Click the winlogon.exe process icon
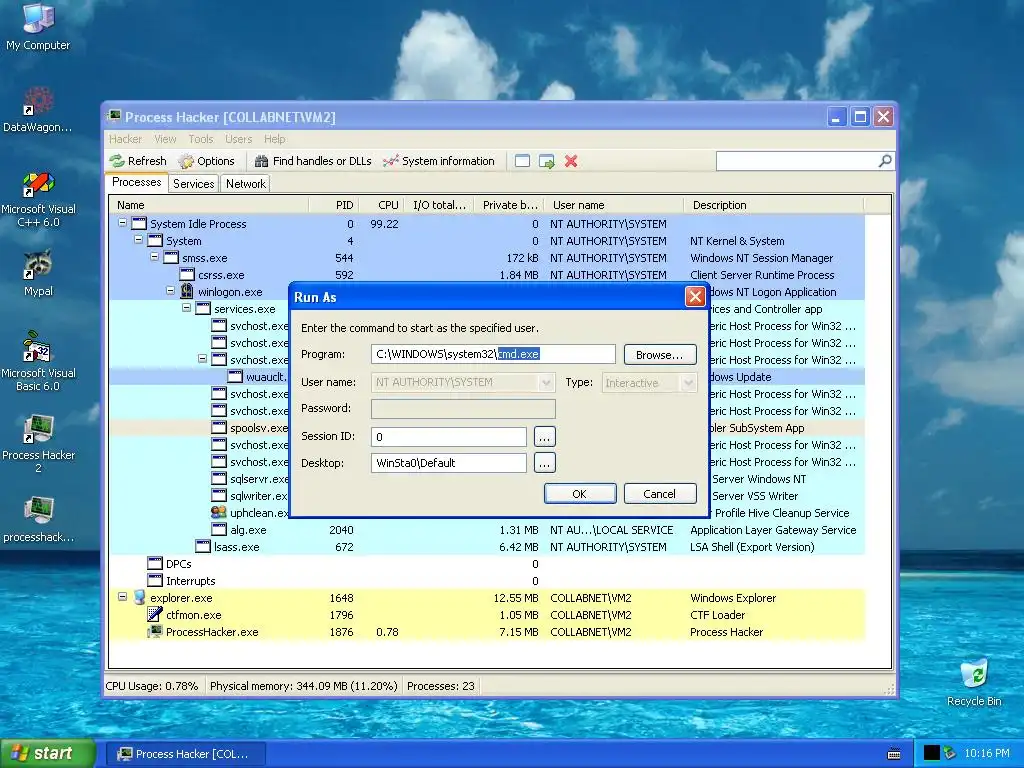This screenshot has width=1024, height=768. click(x=187, y=291)
